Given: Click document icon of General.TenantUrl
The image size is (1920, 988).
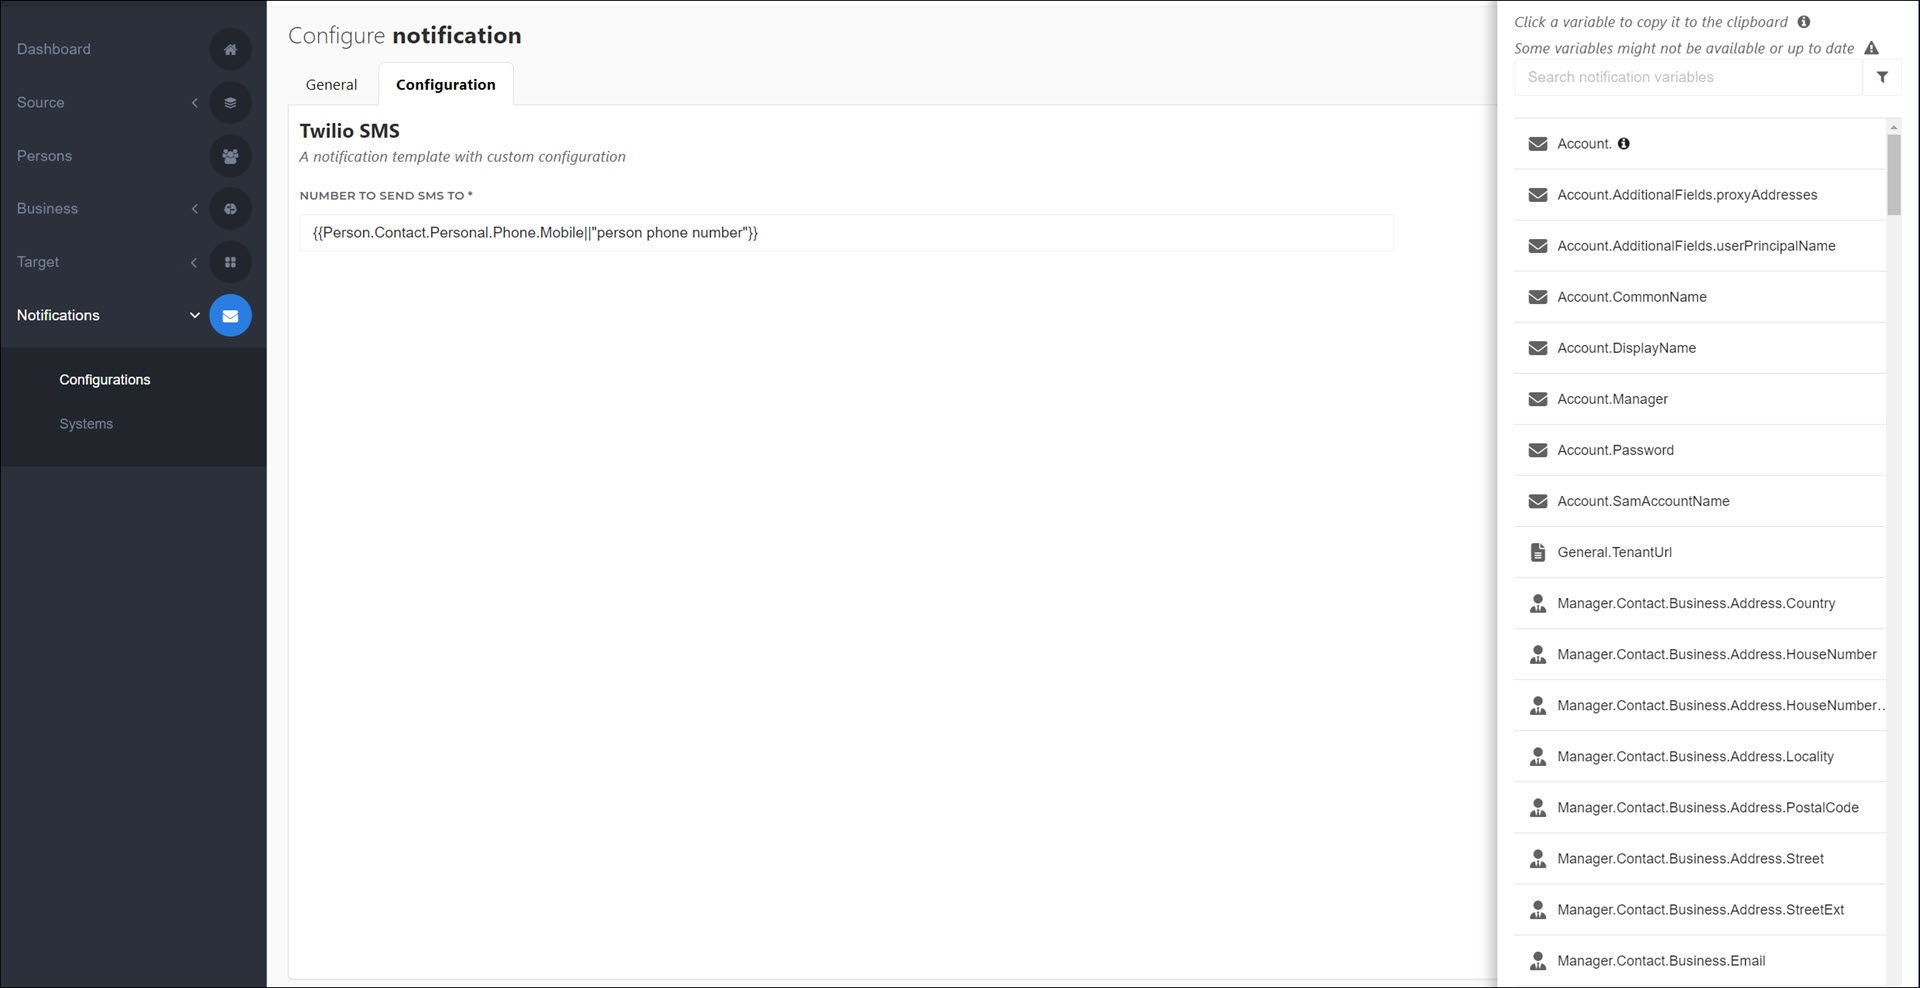Looking at the screenshot, I should pyautogui.click(x=1538, y=552).
